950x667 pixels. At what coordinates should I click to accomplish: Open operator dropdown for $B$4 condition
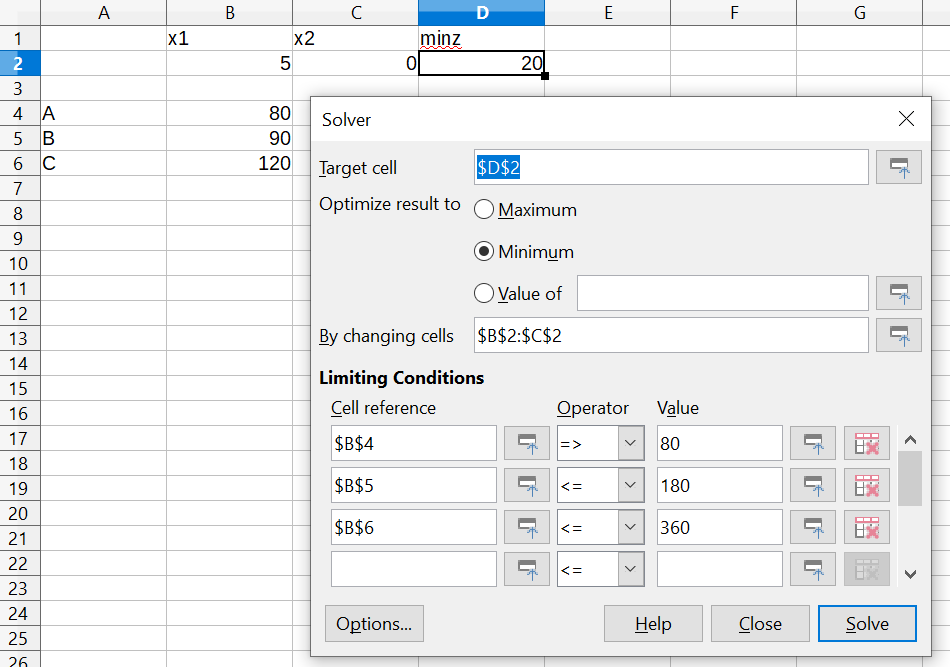tap(631, 443)
